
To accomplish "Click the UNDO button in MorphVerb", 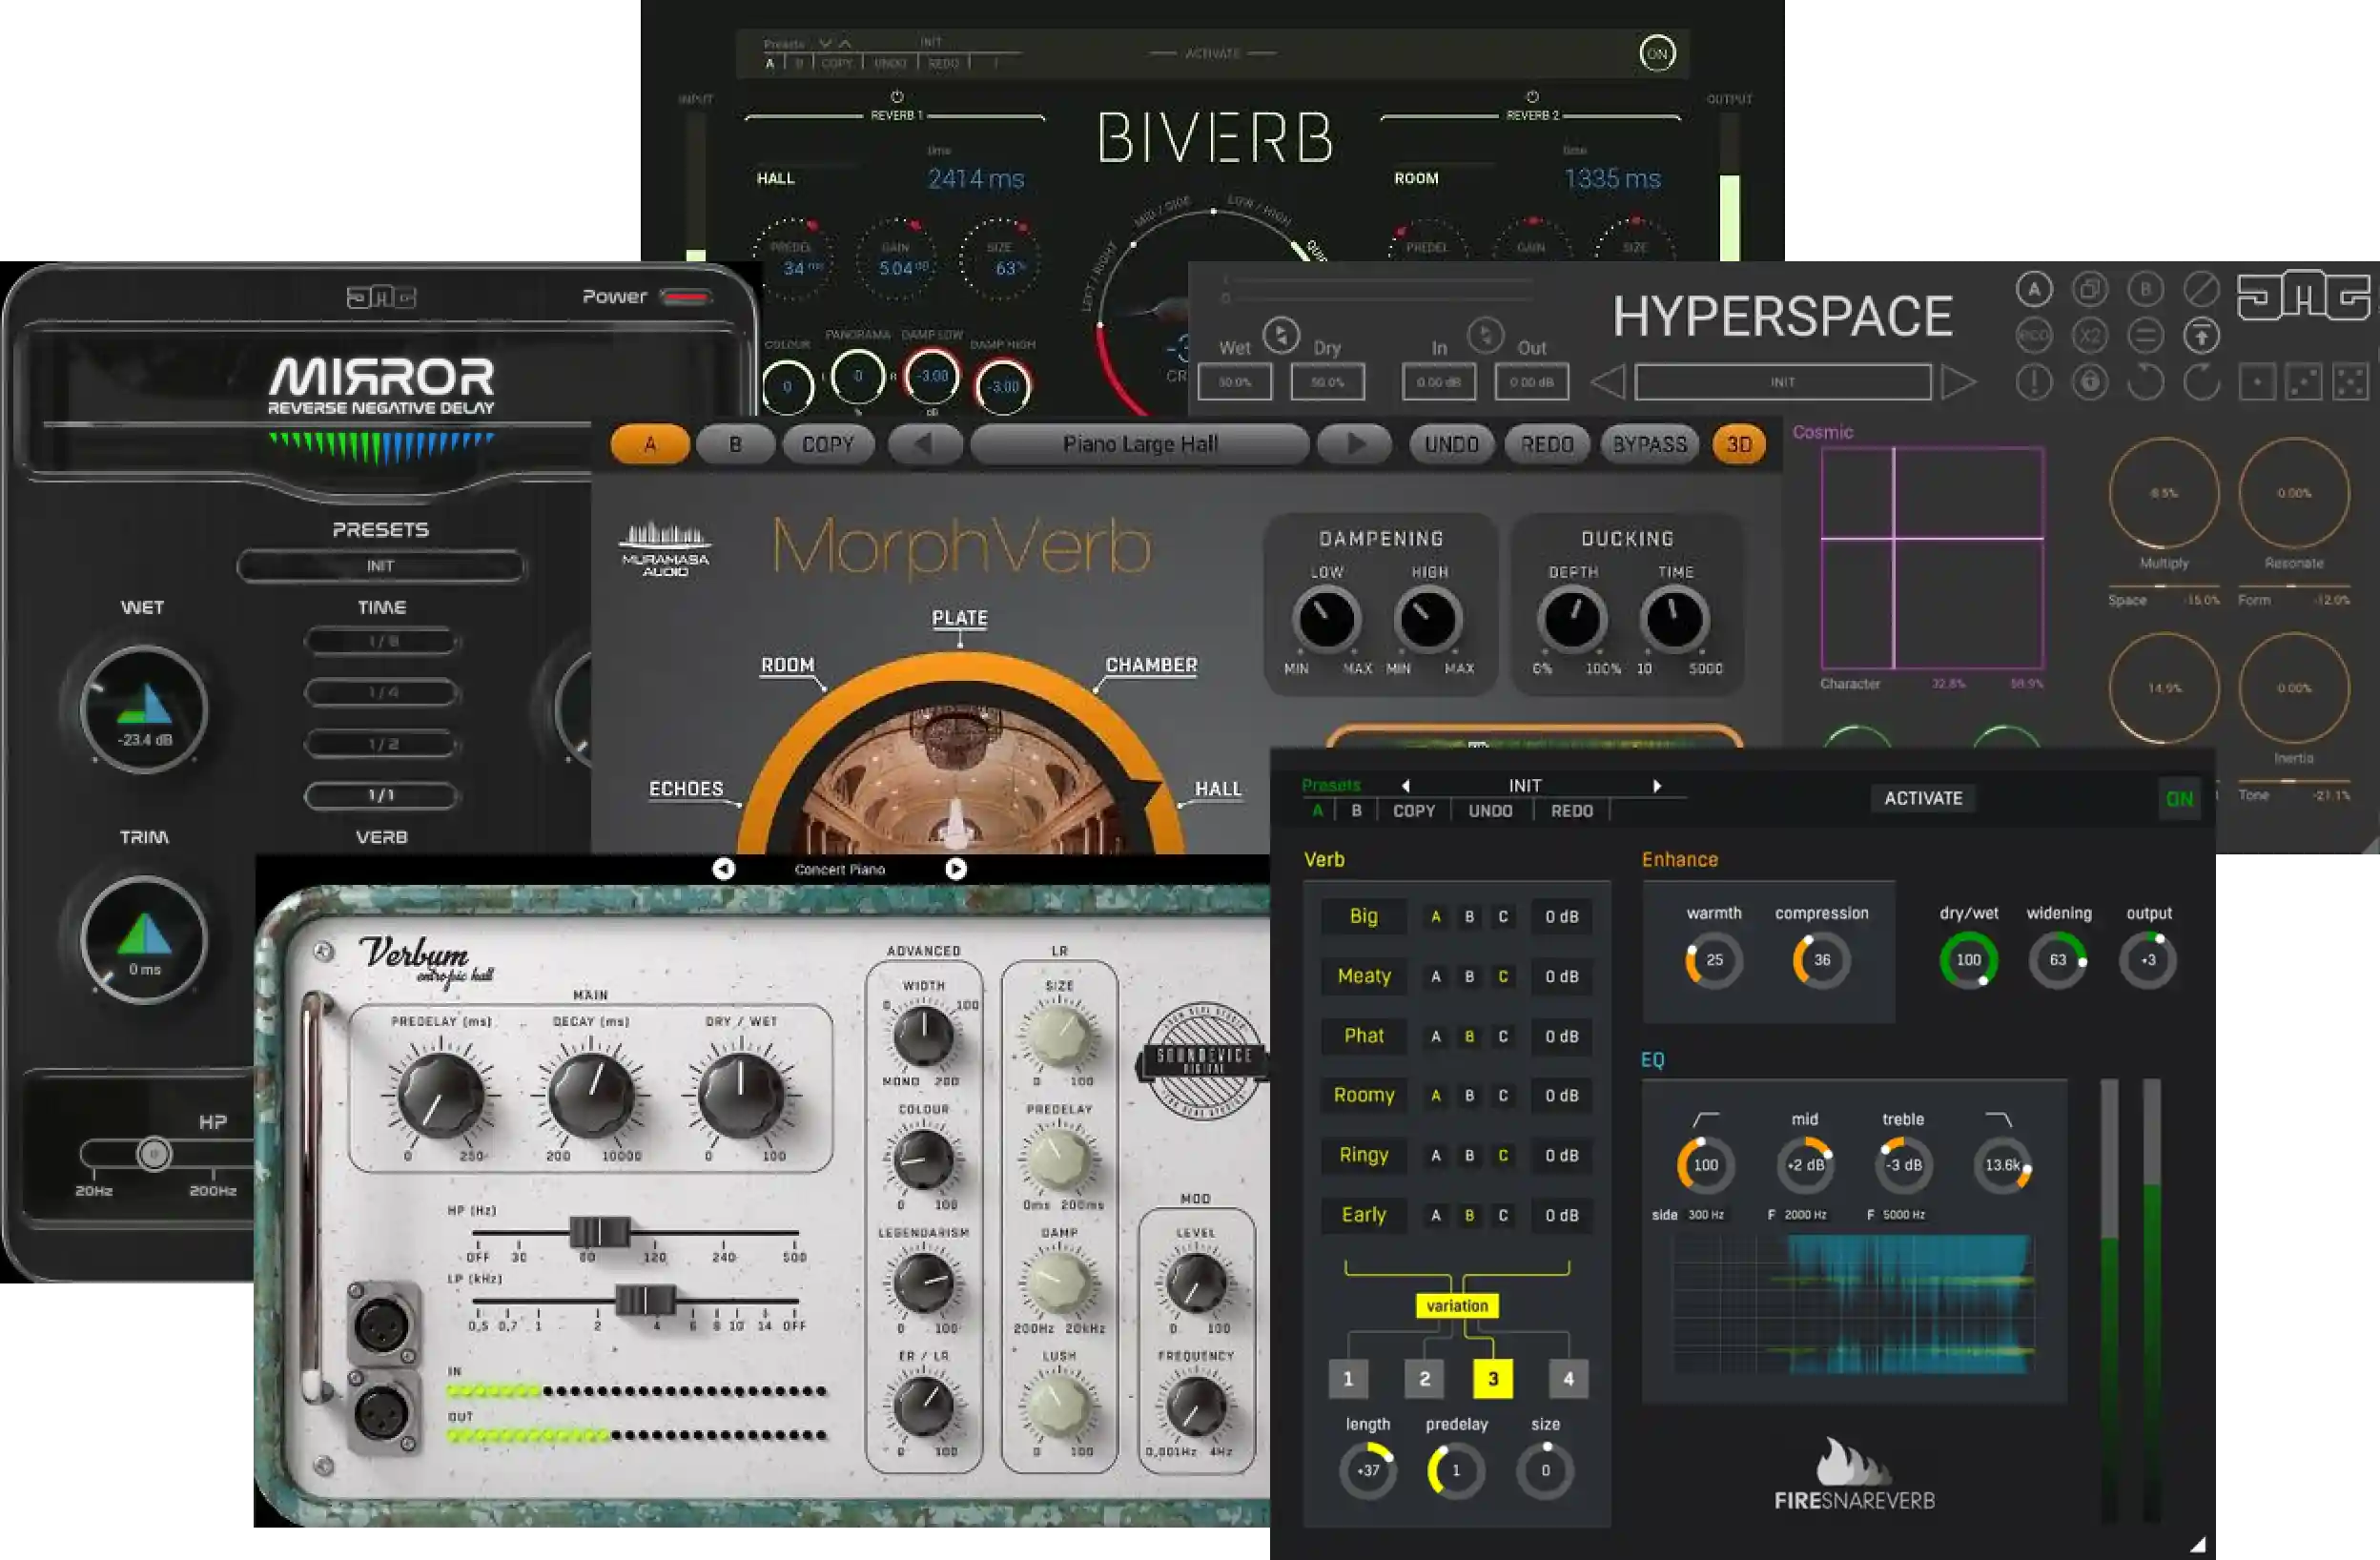I will (1452, 445).
